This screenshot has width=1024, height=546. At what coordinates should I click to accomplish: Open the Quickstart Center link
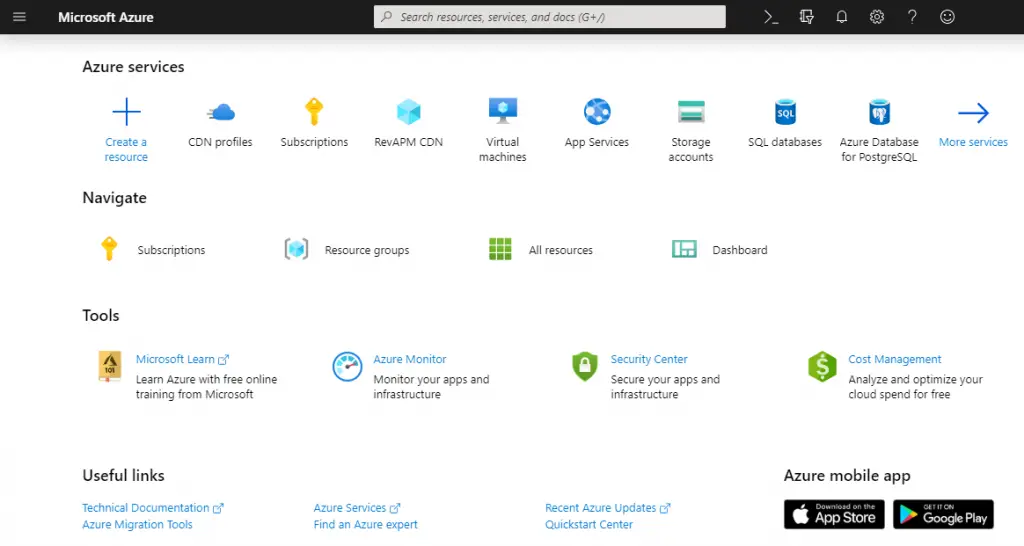[589, 524]
